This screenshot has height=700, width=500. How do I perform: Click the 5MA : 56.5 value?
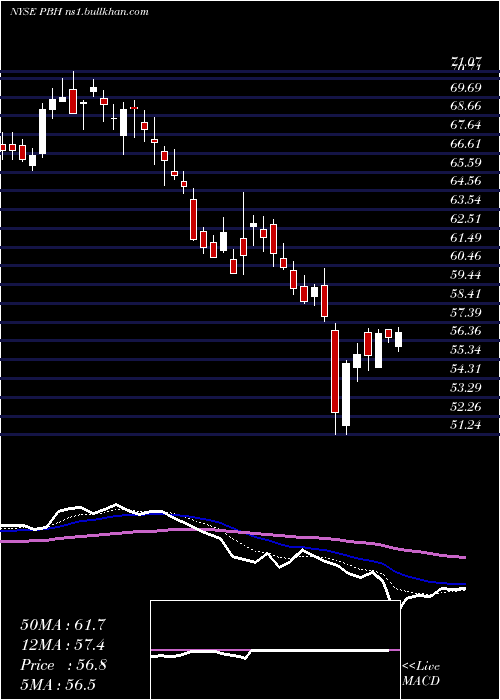click(x=58, y=685)
